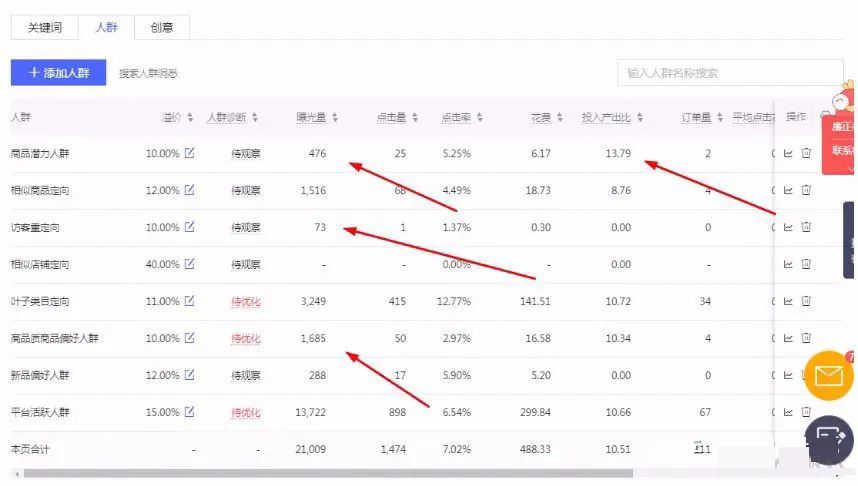858x486 pixels.
Task: Select the 平台活跃人群 name
Action: 40,412
